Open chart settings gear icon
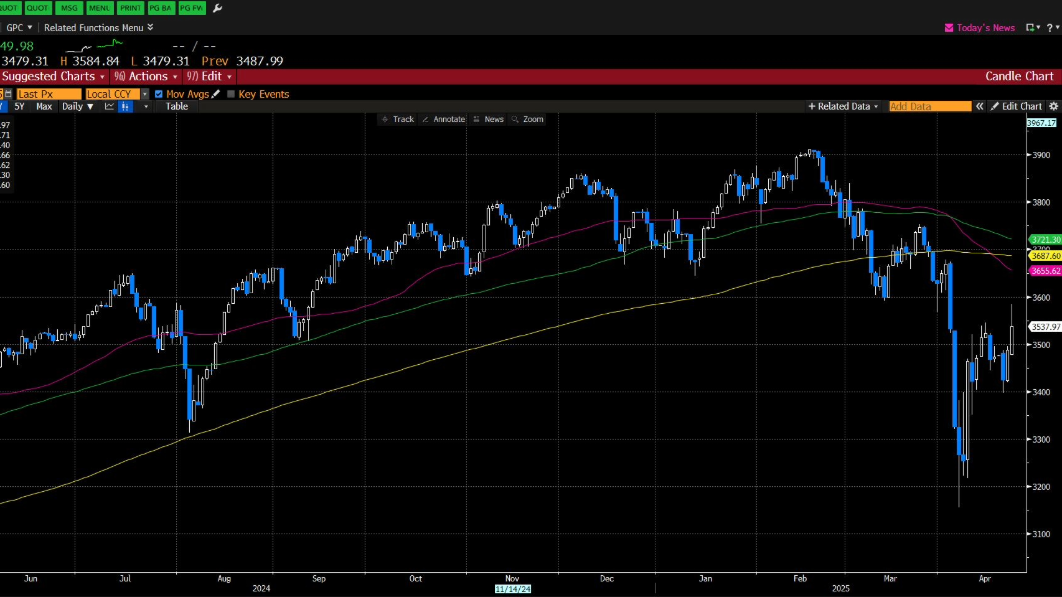1062x597 pixels. click(1053, 106)
